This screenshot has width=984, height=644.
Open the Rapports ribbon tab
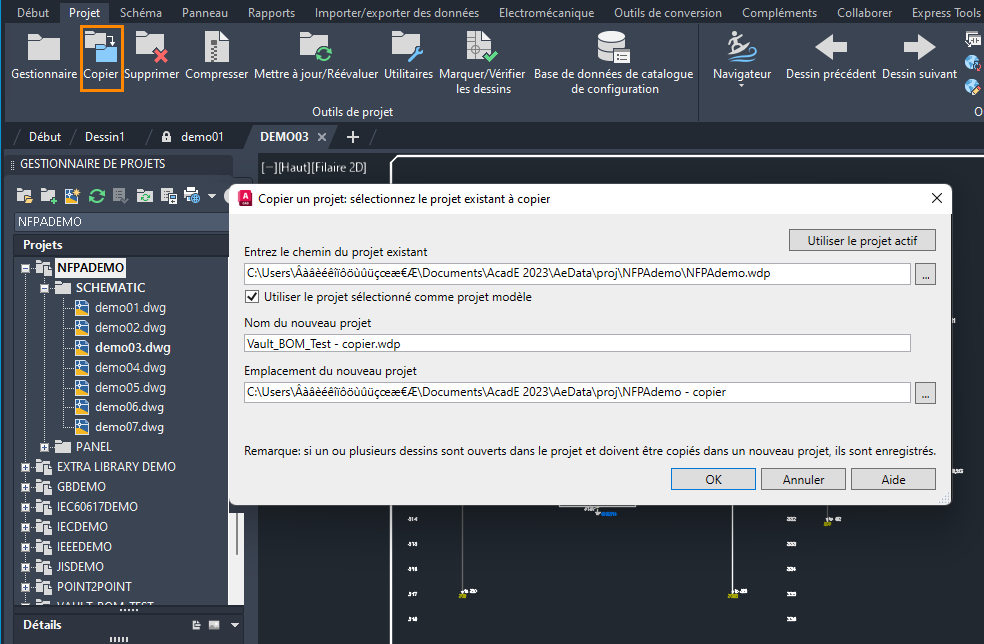(x=271, y=13)
